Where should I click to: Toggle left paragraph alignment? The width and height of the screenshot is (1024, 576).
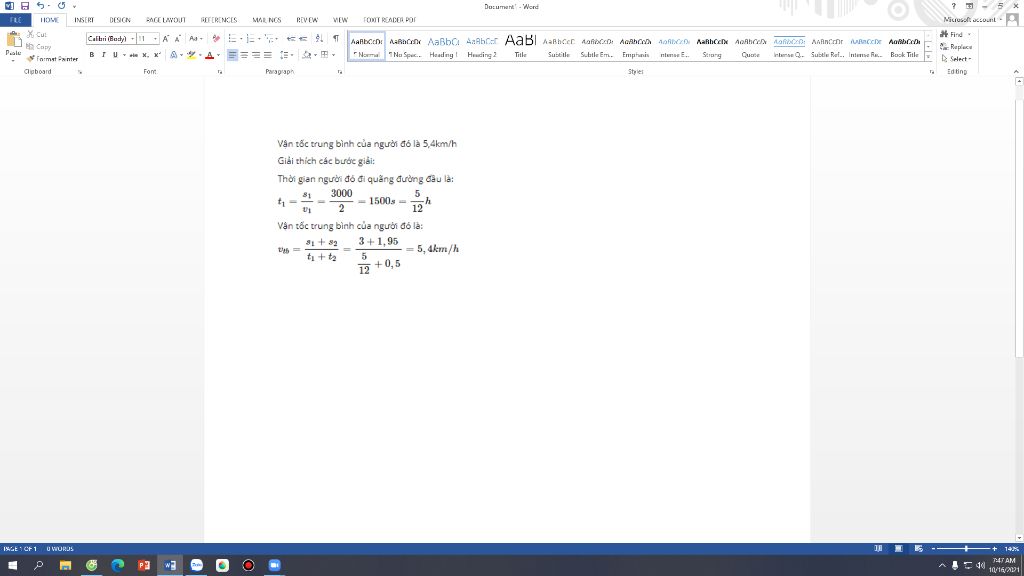232,55
